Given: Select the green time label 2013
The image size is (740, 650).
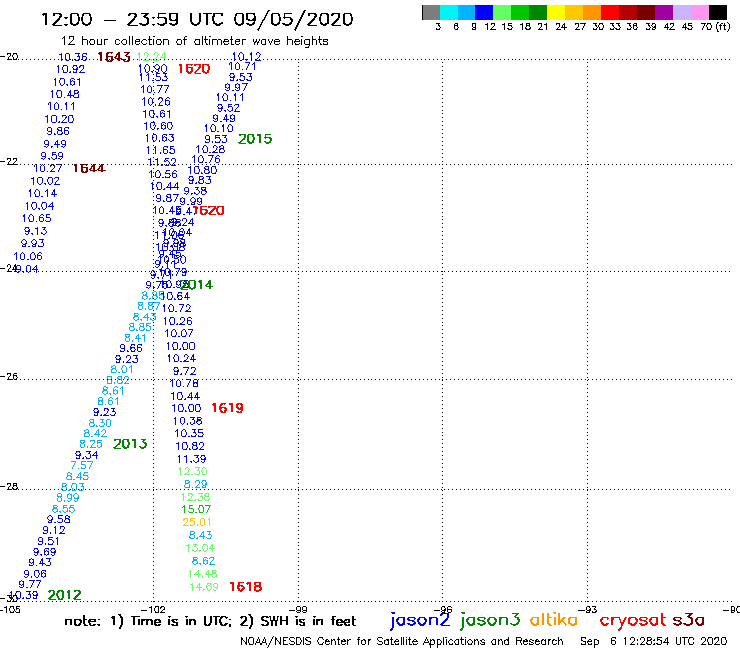Looking at the screenshot, I should click(x=130, y=444).
